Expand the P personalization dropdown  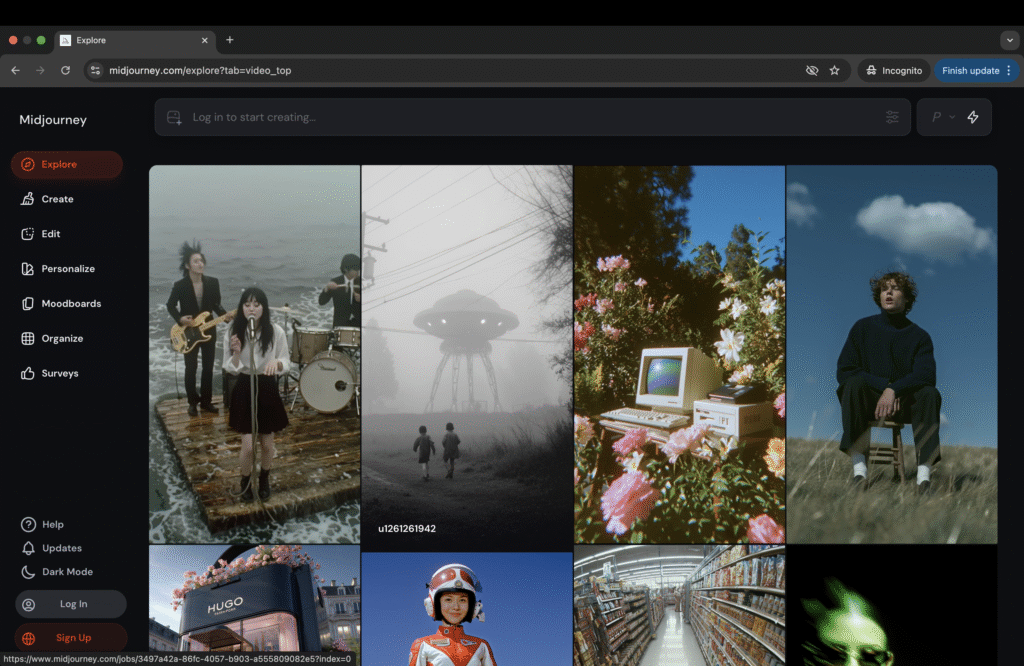pos(943,117)
